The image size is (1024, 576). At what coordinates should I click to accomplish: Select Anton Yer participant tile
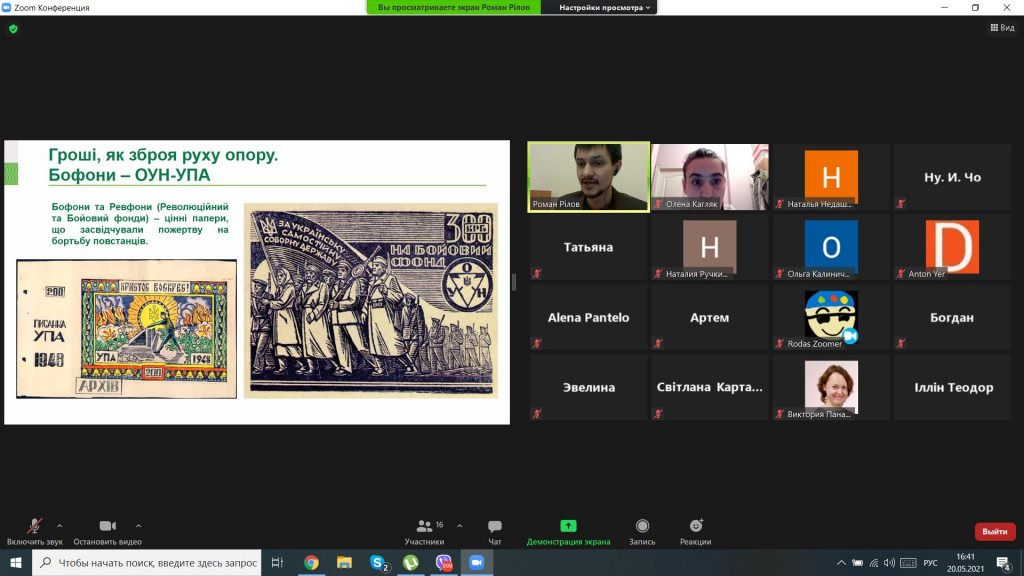(952, 247)
